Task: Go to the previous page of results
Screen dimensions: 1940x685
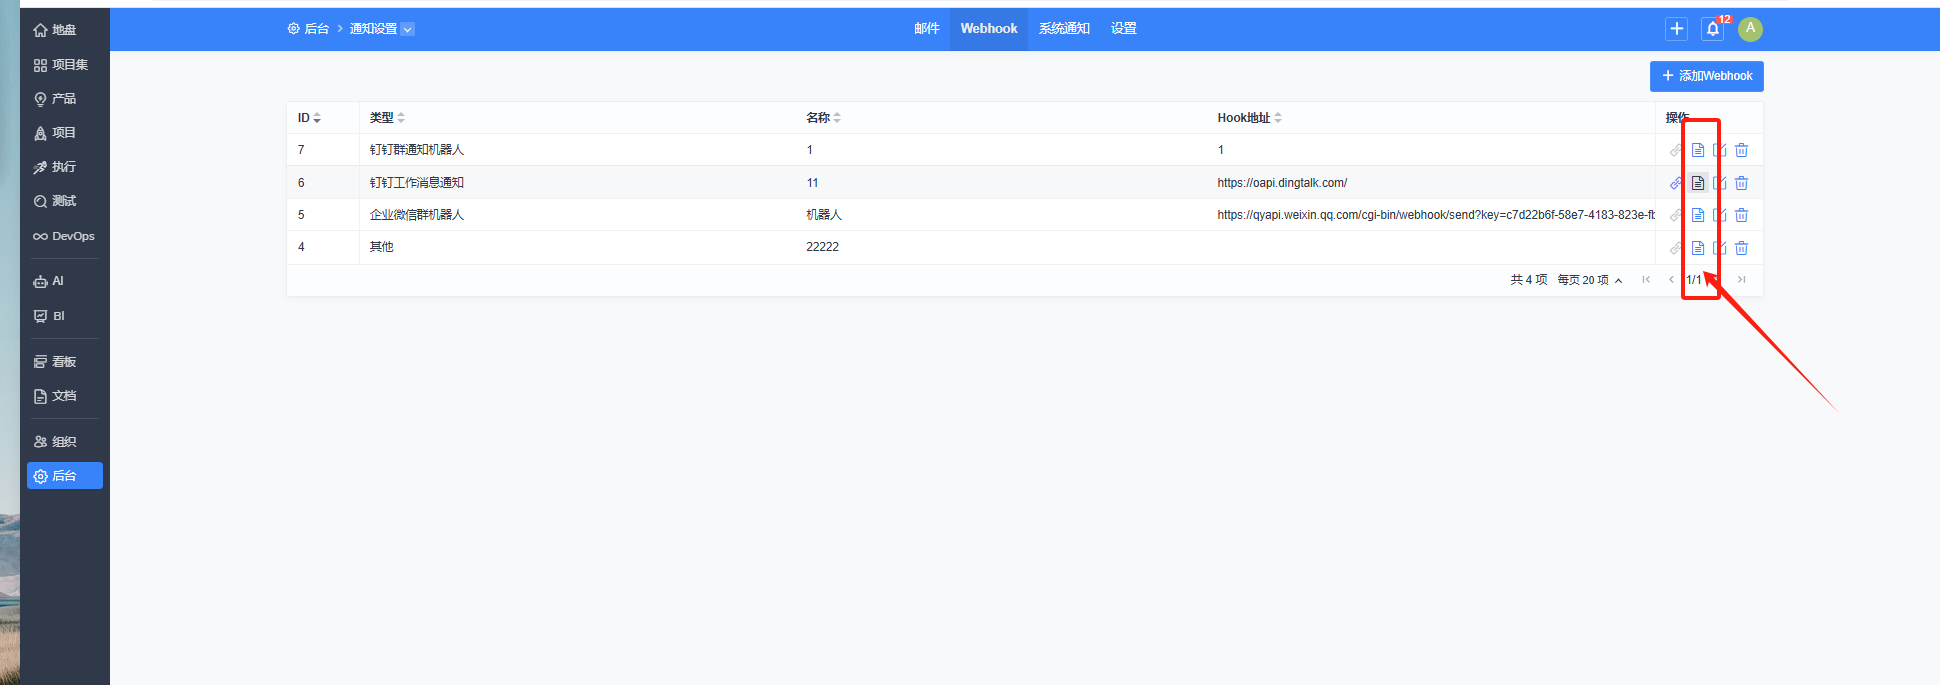Action: [1671, 280]
